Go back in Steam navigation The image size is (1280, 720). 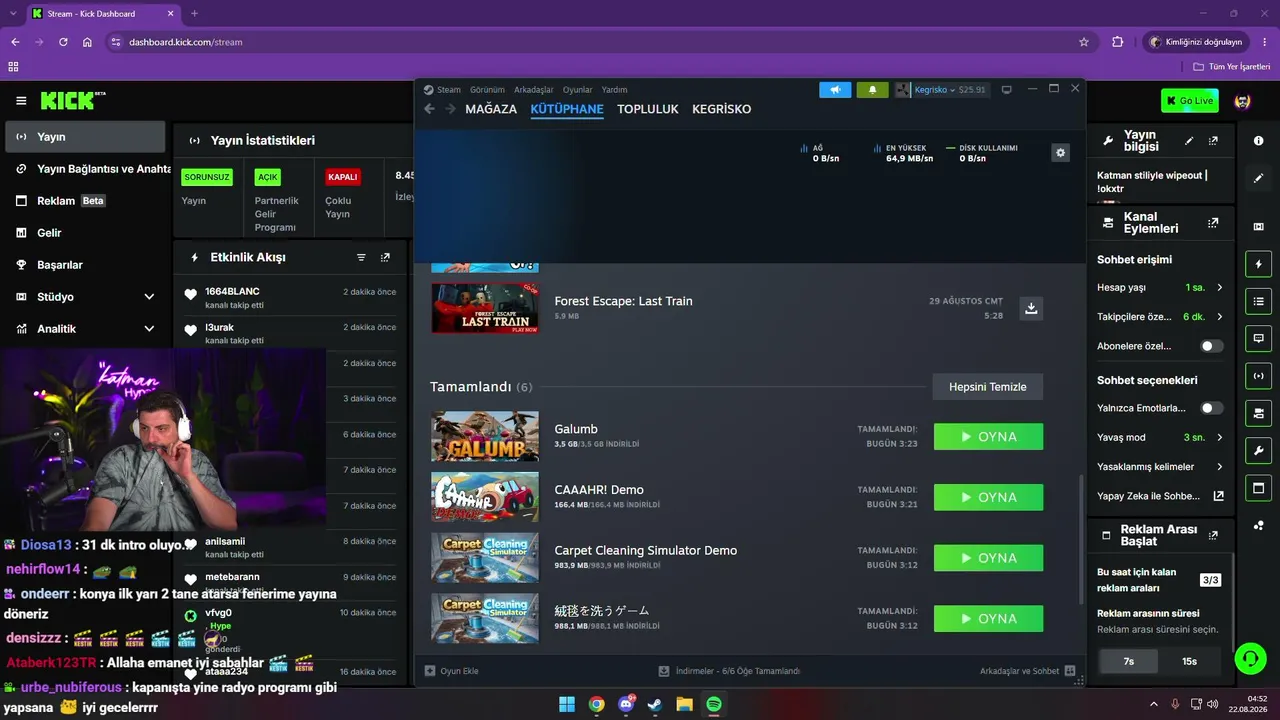(430, 109)
